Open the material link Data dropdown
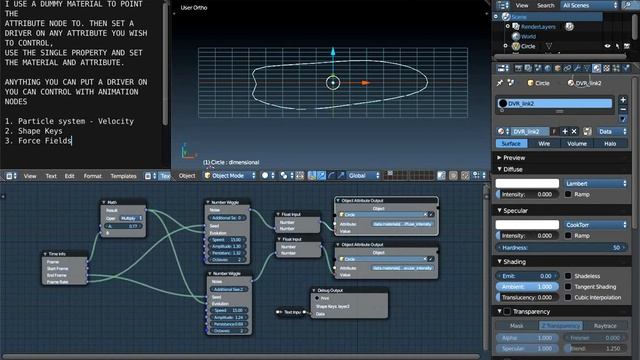Viewport: 640px width, 360px height. pos(611,131)
